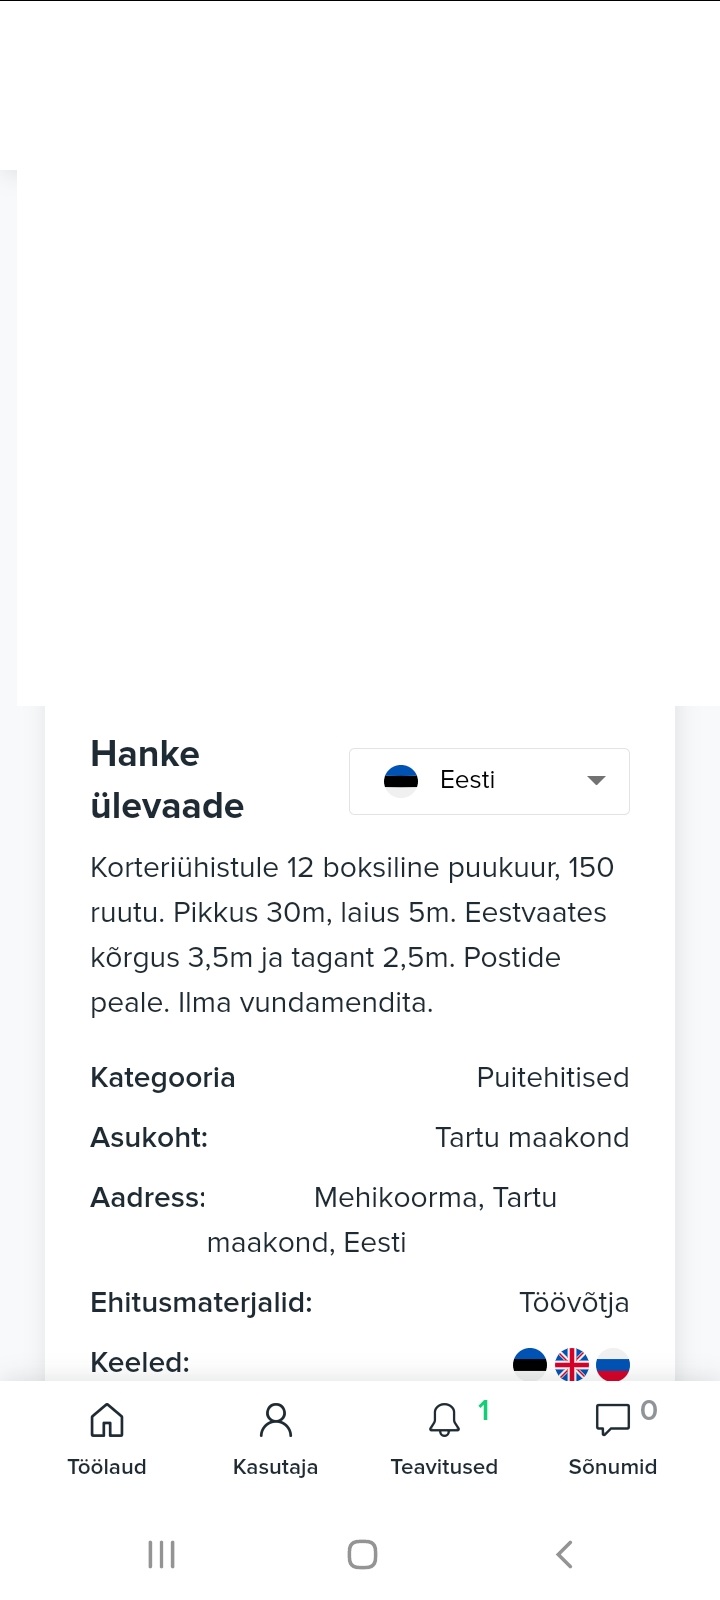Open the Eesti language selector

[x=489, y=781]
